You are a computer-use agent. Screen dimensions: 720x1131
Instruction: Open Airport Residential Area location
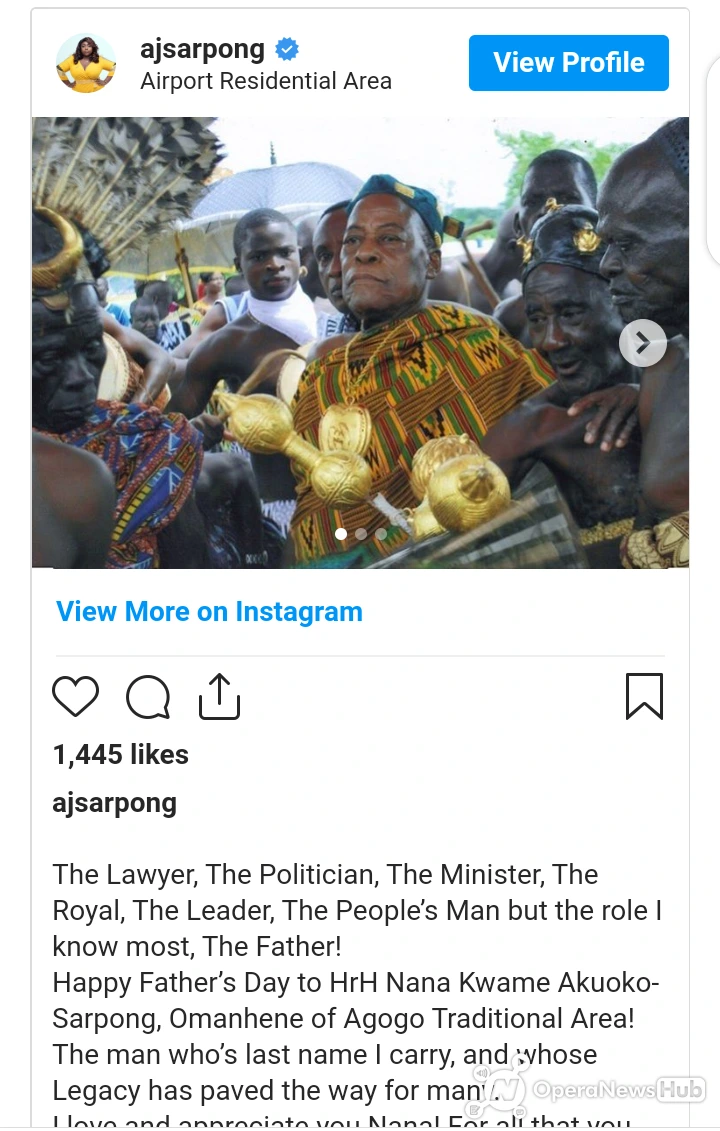click(x=266, y=81)
